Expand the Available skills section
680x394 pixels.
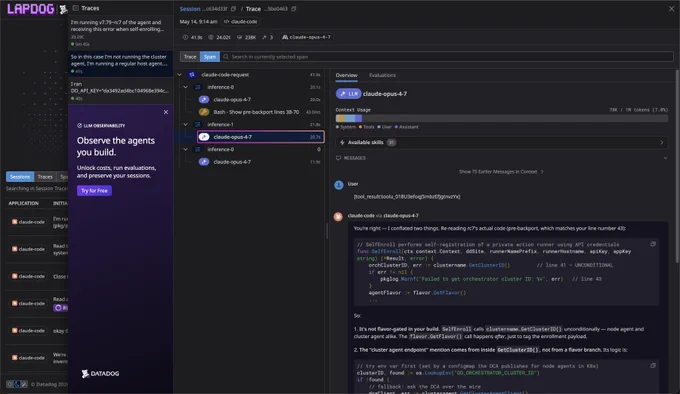click(x=502, y=143)
